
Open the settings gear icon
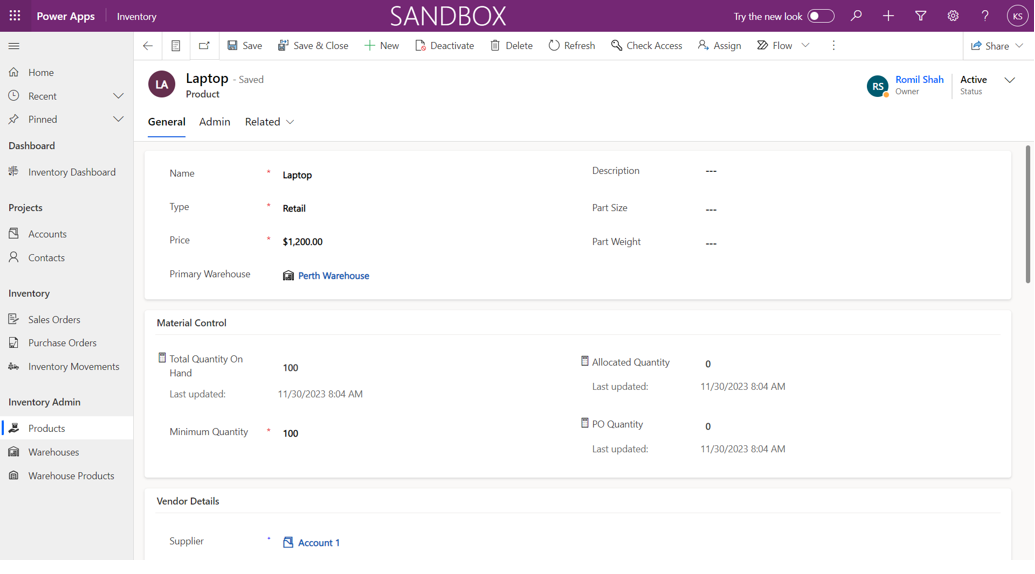[953, 16]
